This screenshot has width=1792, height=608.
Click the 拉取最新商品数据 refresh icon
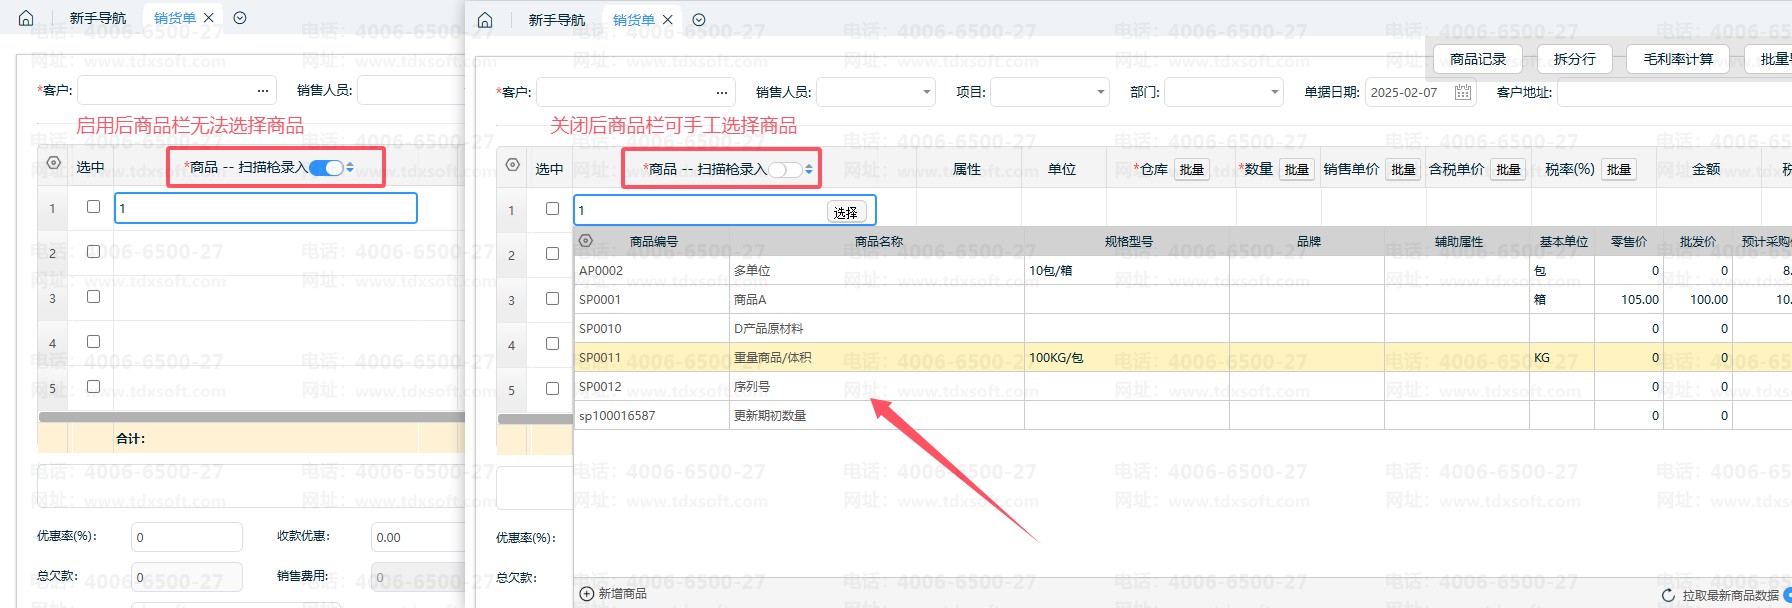pos(1668,595)
